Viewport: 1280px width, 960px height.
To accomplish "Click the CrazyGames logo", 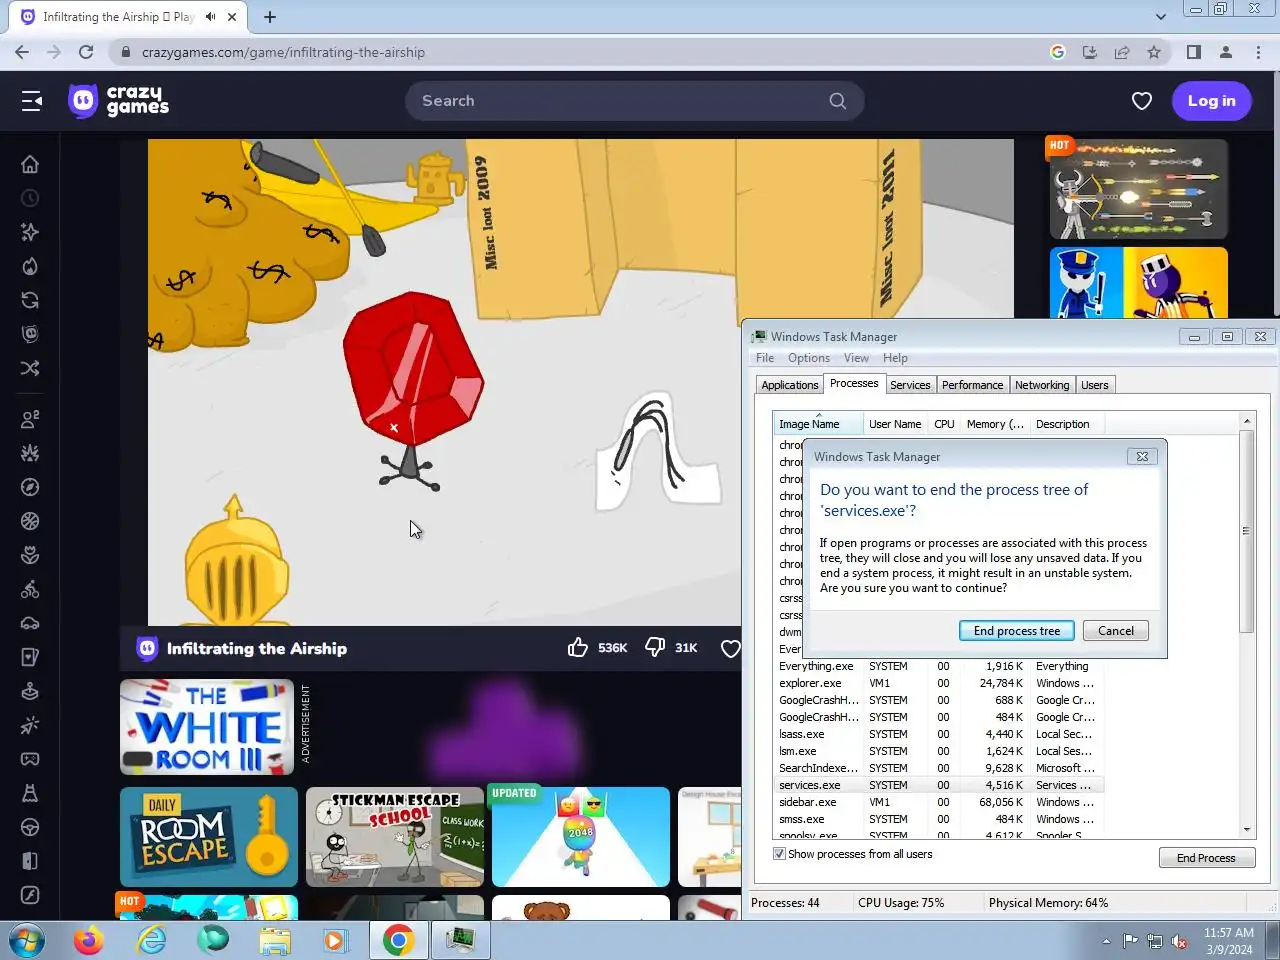I will click(119, 101).
